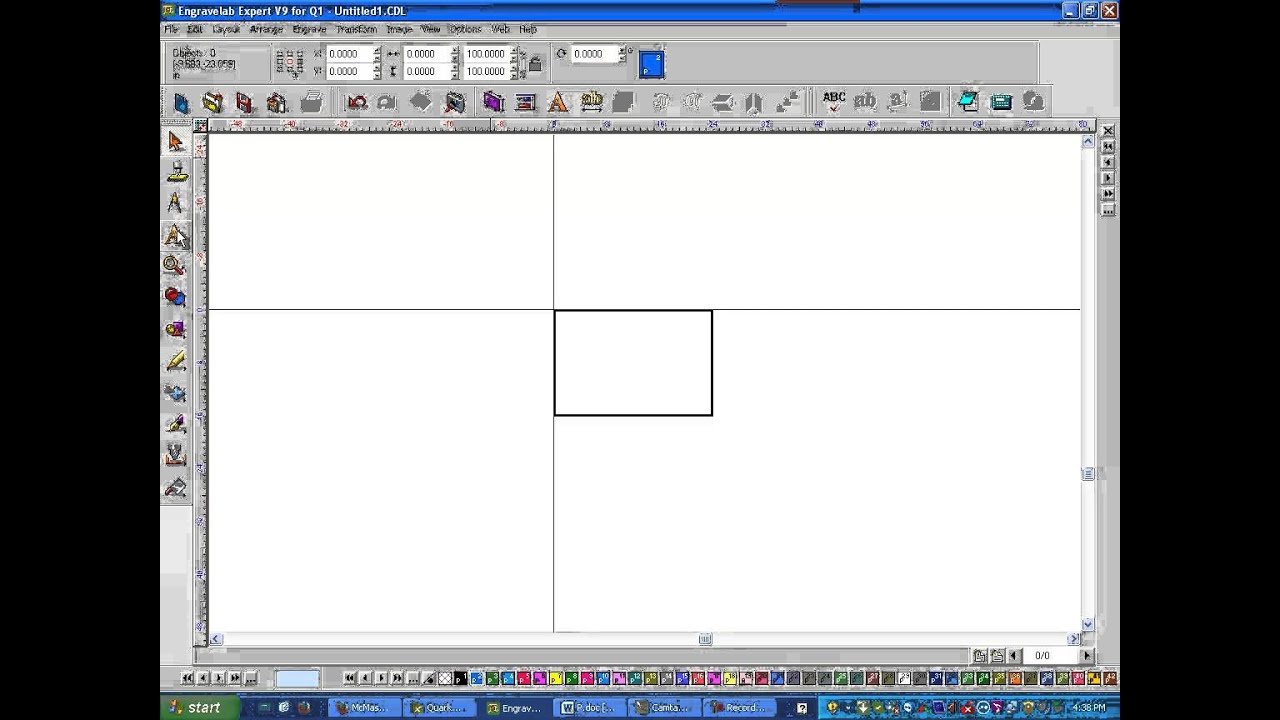Click the ABC spell check icon
The height and width of the screenshot is (720, 1280).
point(834,101)
